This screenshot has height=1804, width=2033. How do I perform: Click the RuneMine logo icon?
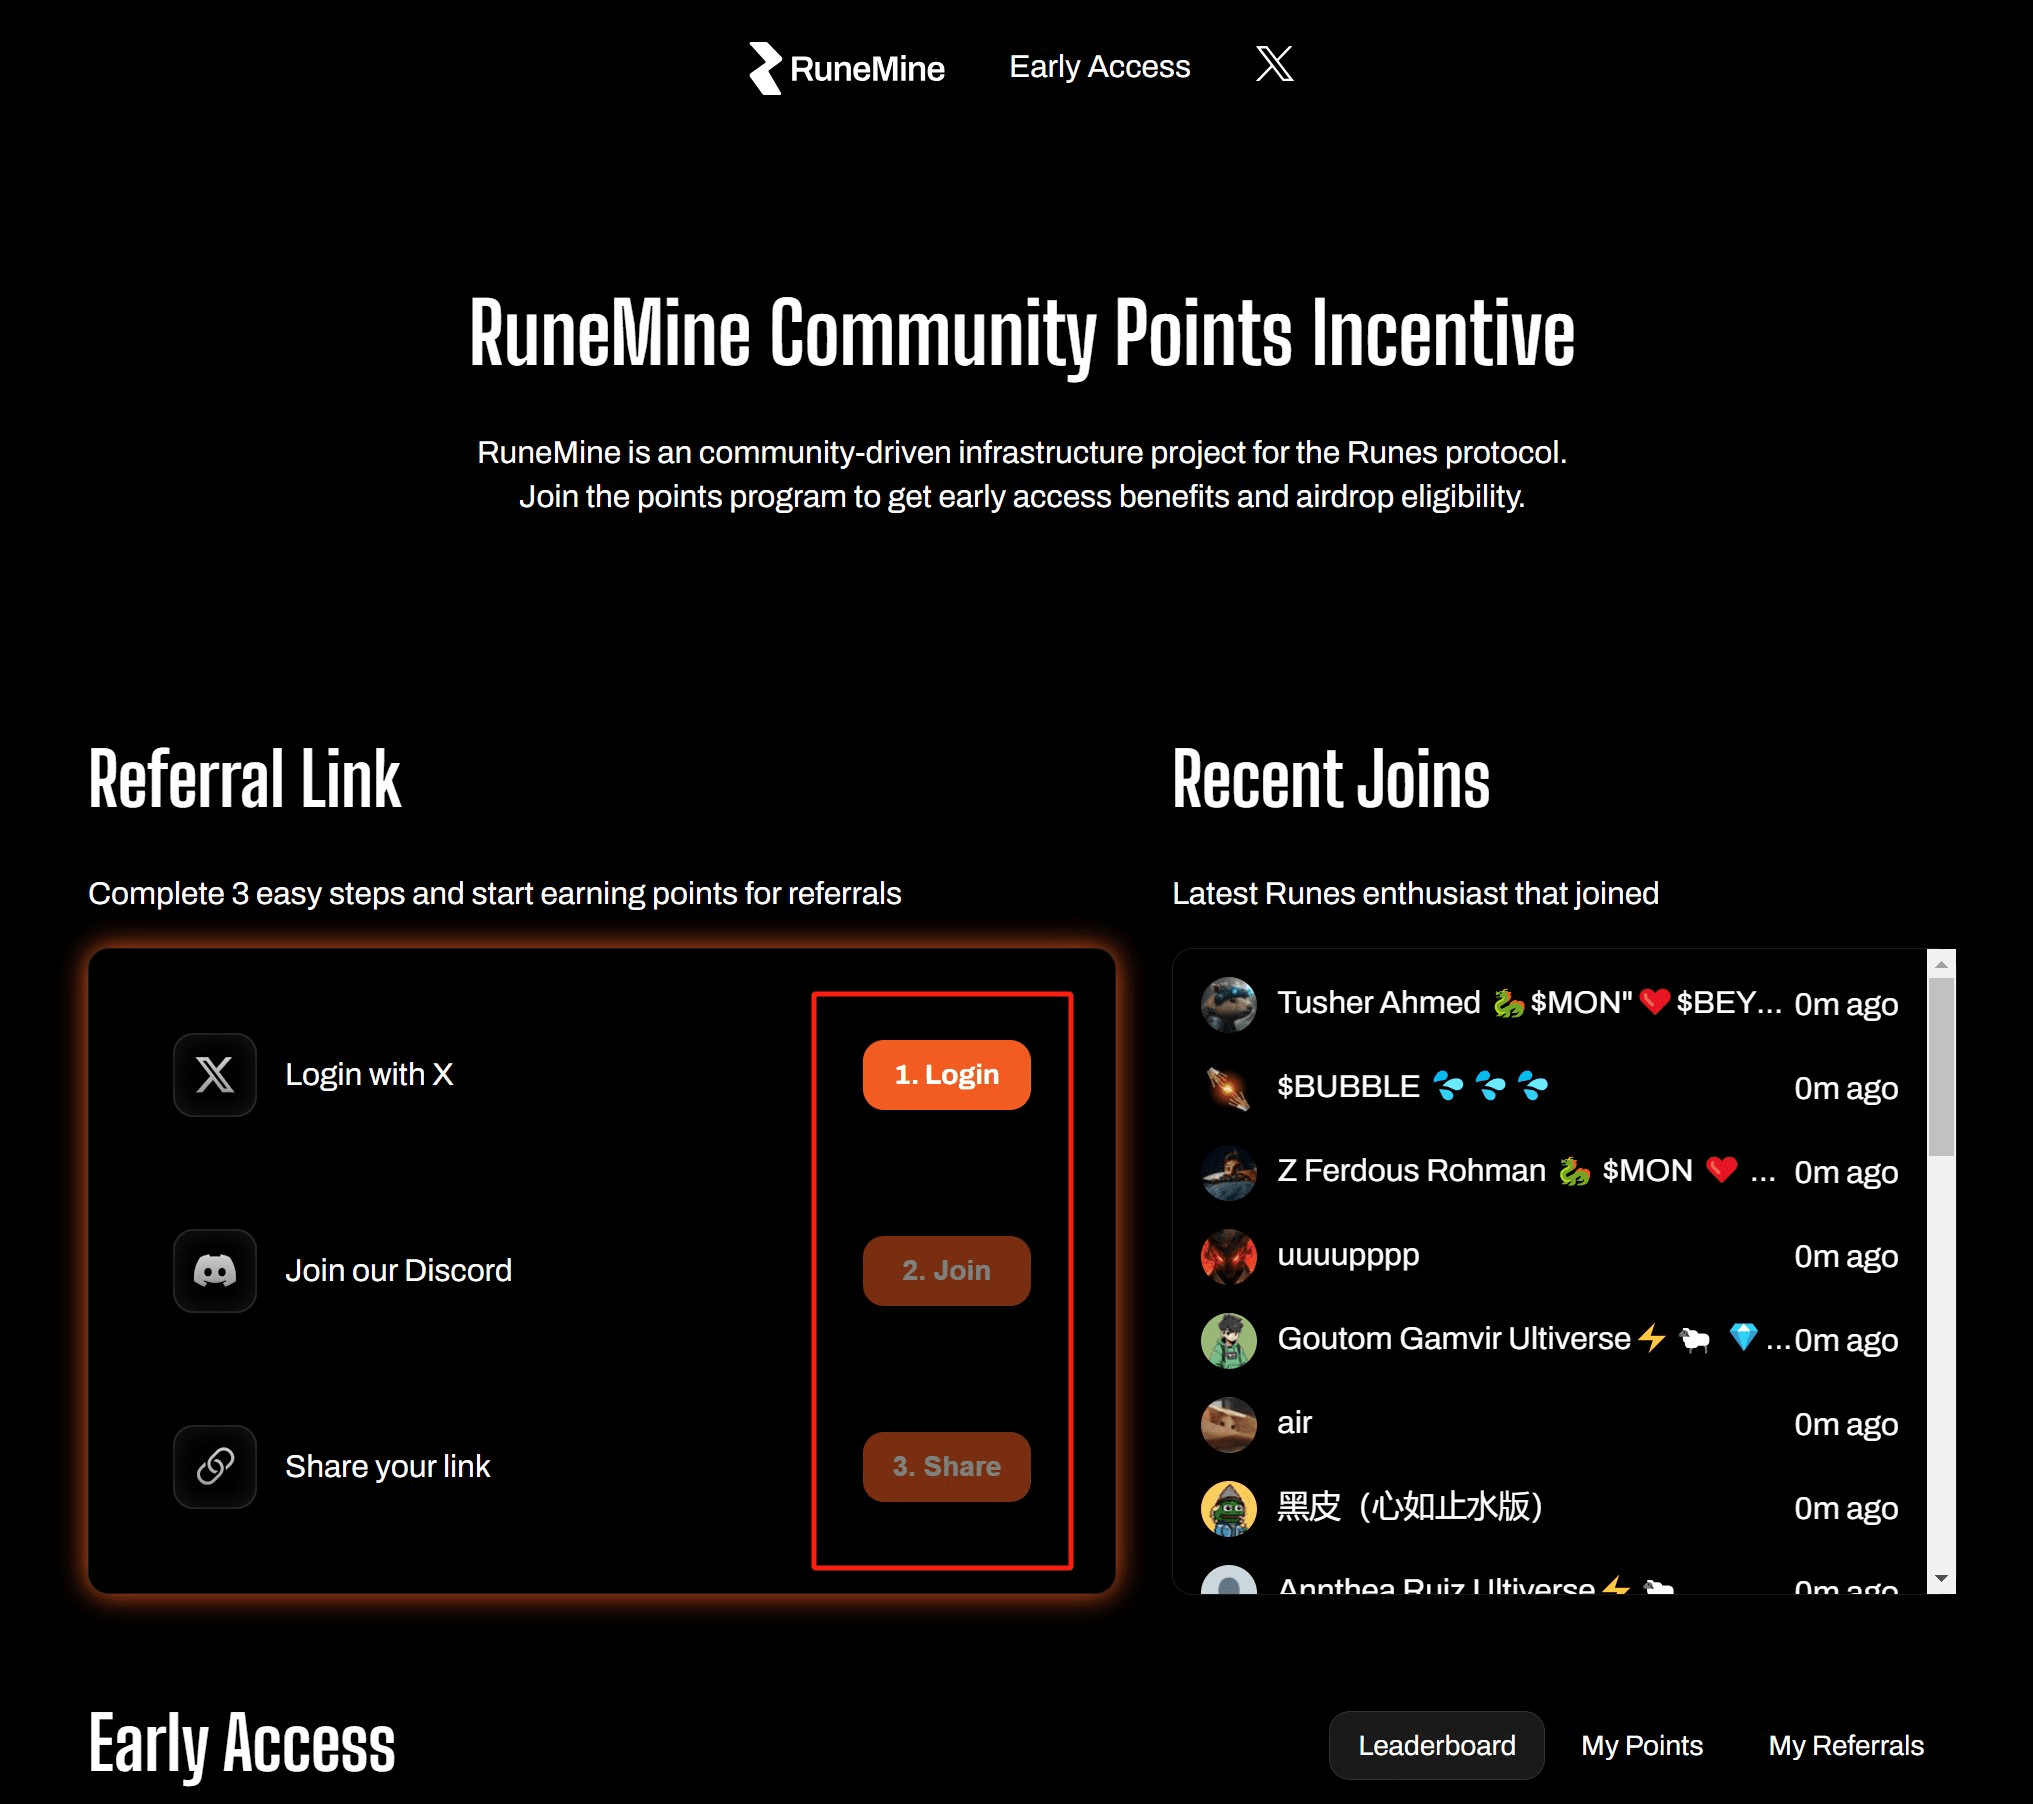tap(765, 68)
